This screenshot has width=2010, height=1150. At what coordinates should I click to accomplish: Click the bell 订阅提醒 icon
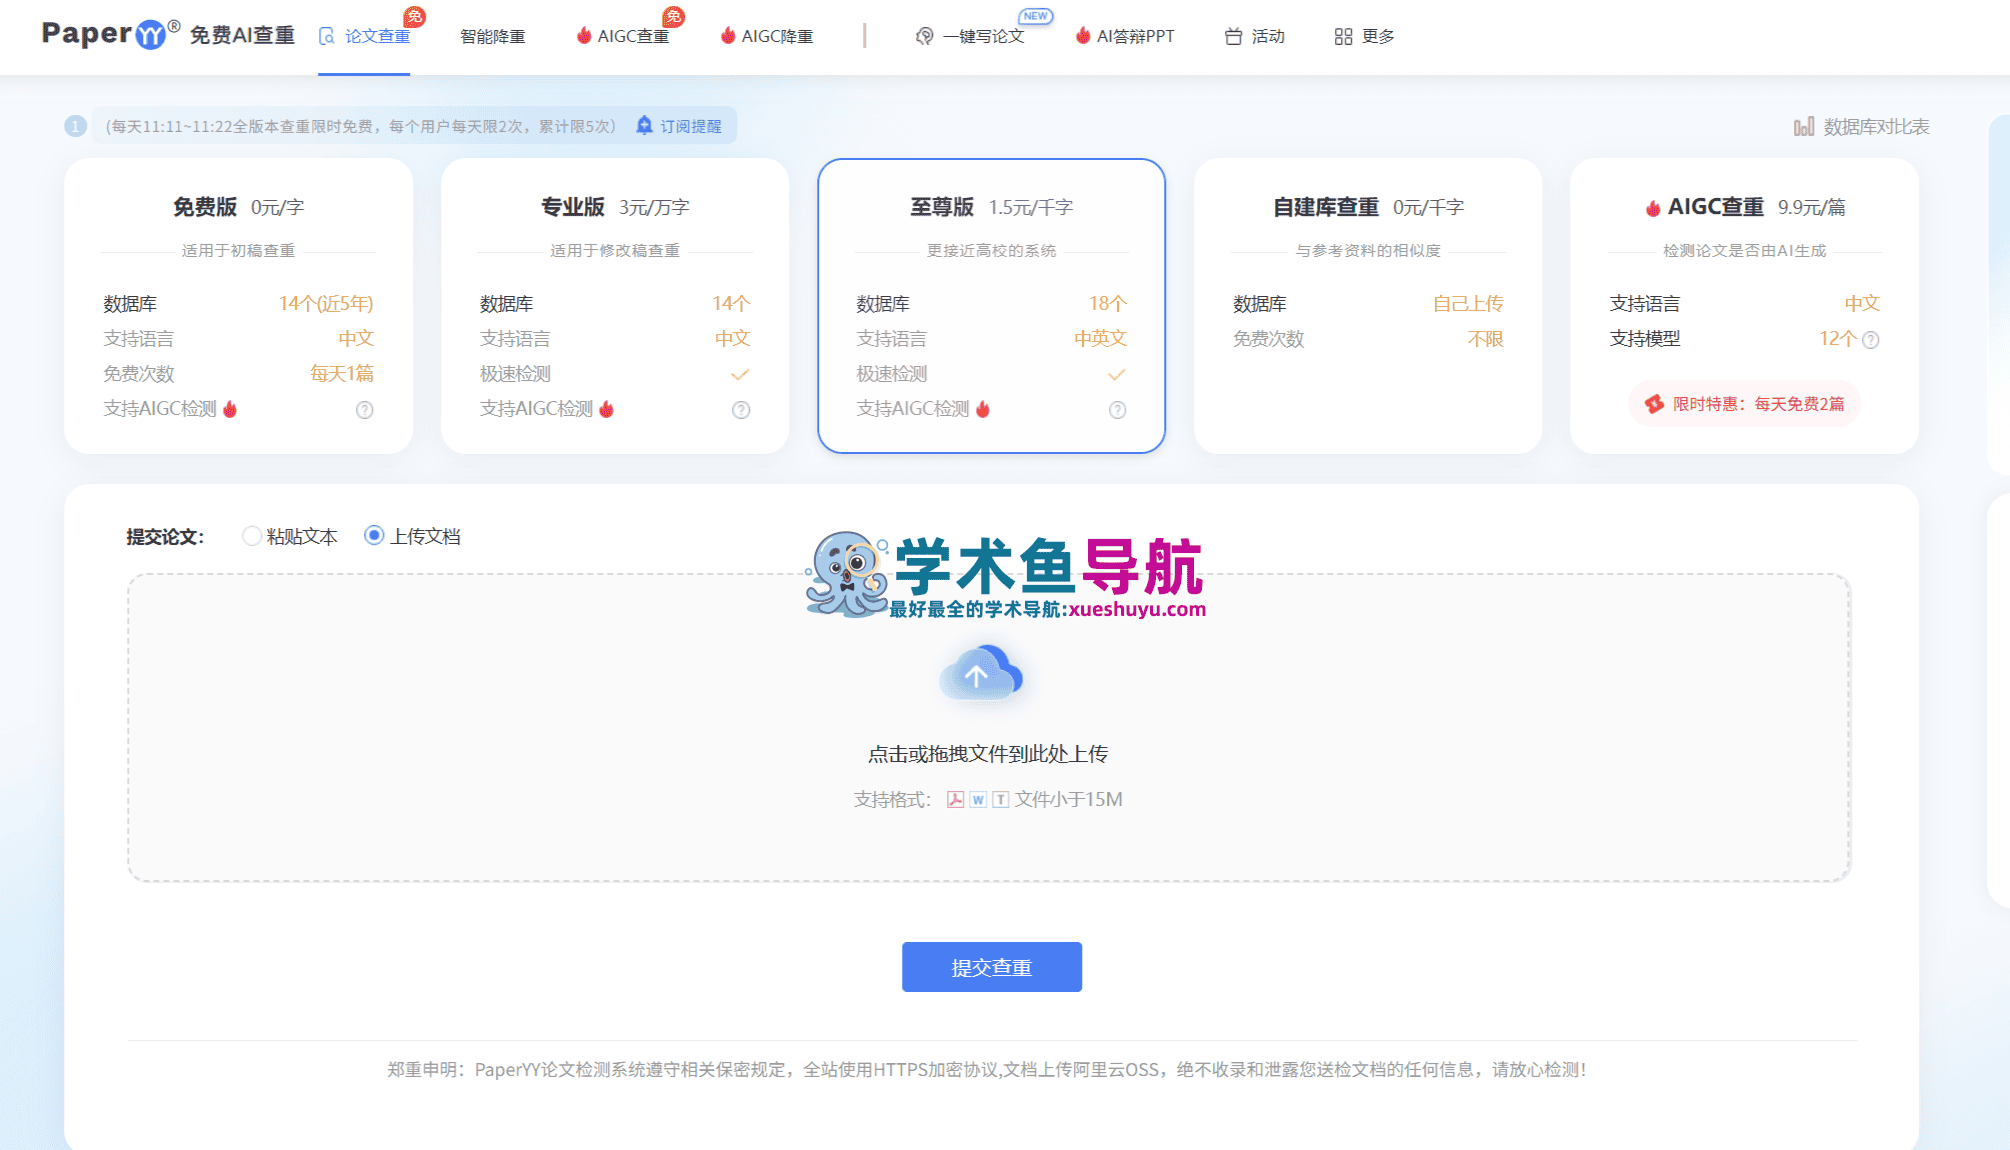645,126
